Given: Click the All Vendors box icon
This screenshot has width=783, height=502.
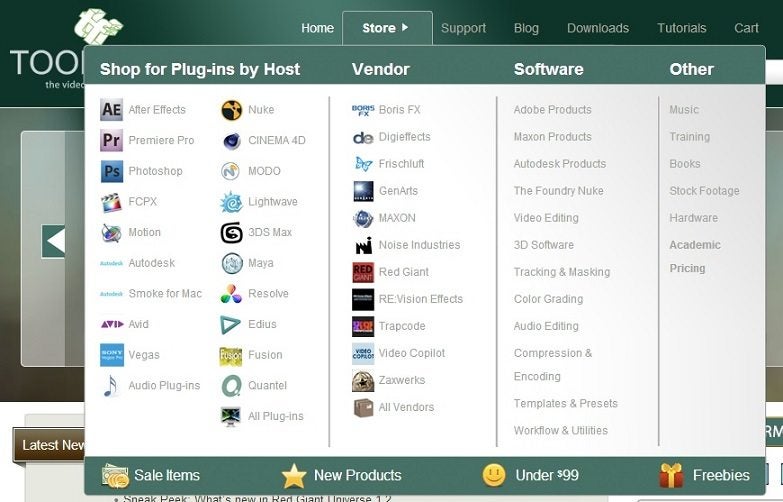Looking at the screenshot, I should pos(364,408).
